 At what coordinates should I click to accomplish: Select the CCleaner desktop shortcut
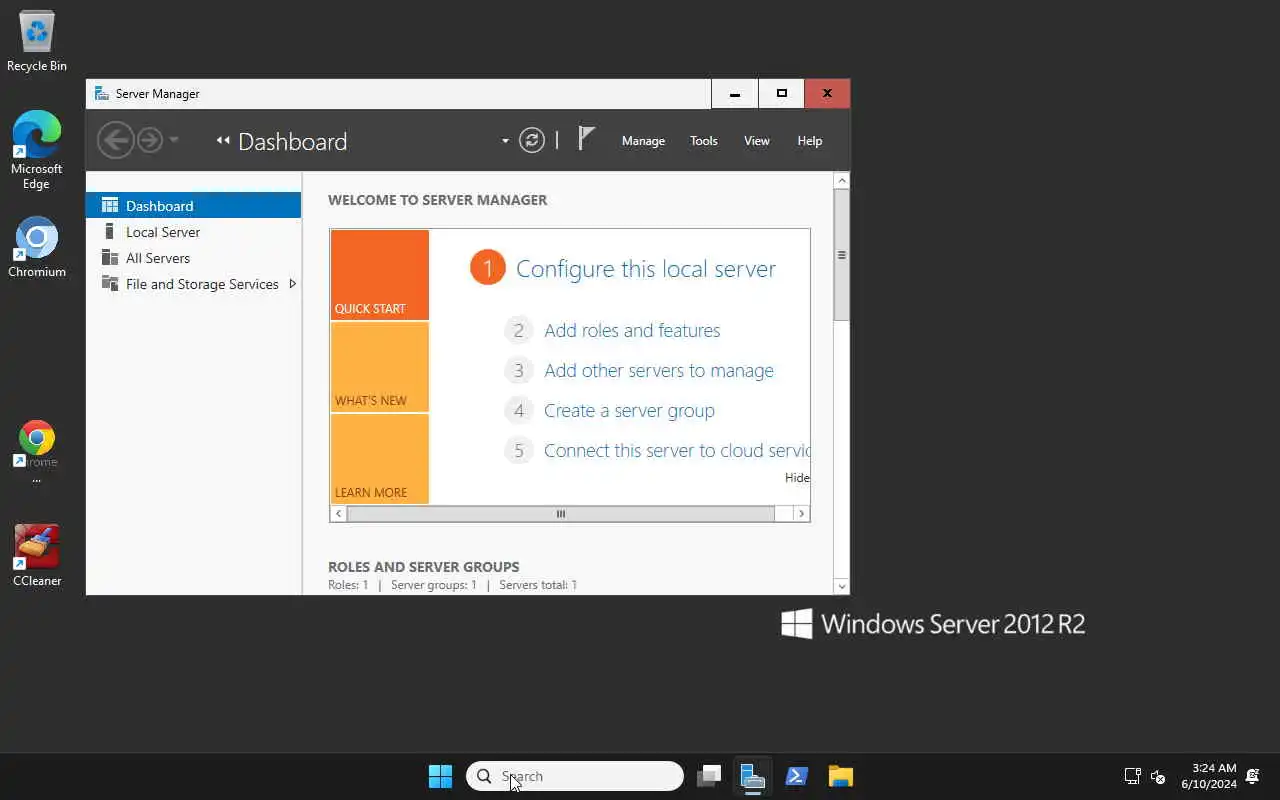pos(37,555)
